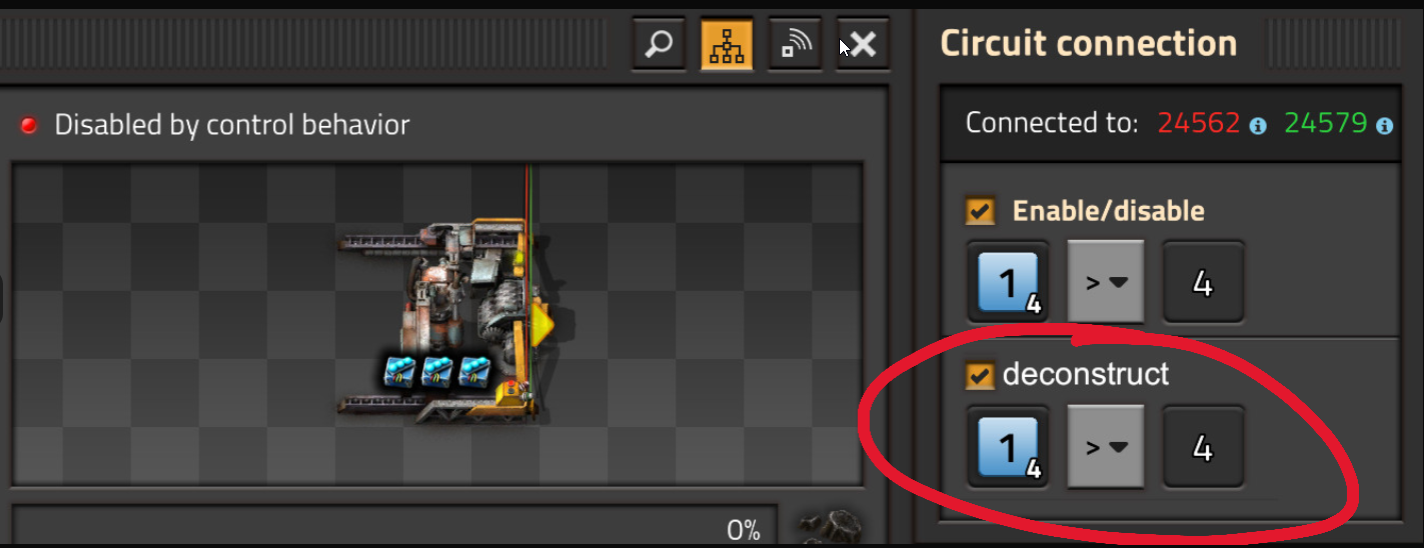Click info icon next to red network 24562
Image resolution: width=1424 pixels, height=548 pixels.
click(x=1258, y=126)
